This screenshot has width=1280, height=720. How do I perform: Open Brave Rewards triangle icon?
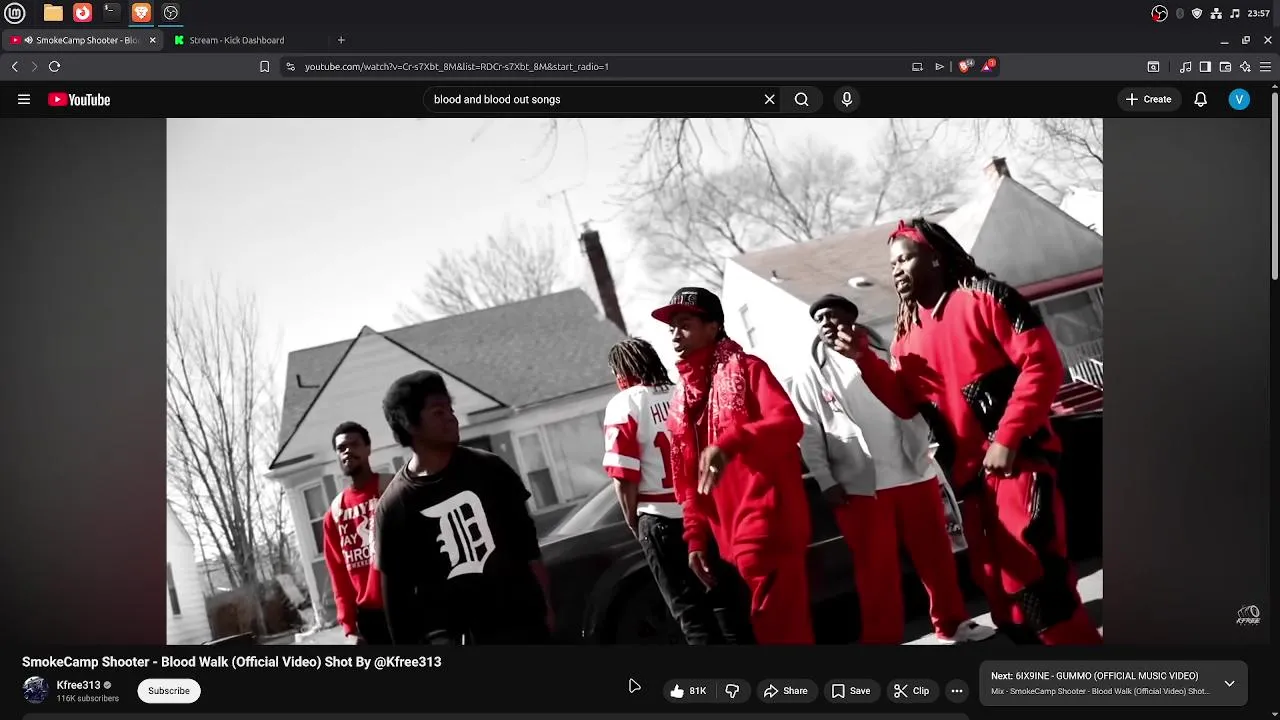(x=988, y=66)
